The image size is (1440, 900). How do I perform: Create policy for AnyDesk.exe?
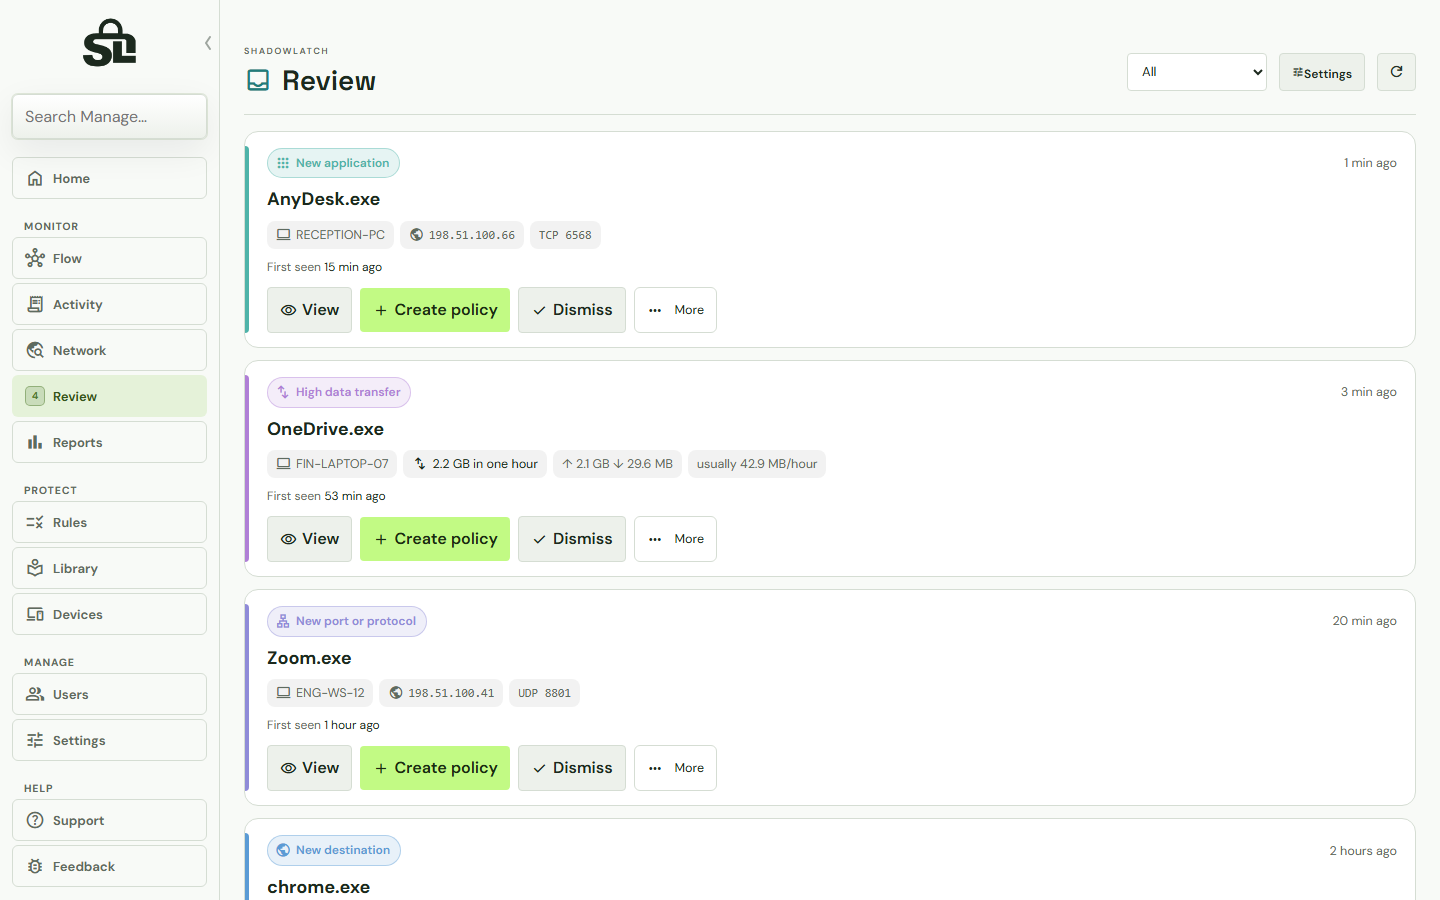435,310
